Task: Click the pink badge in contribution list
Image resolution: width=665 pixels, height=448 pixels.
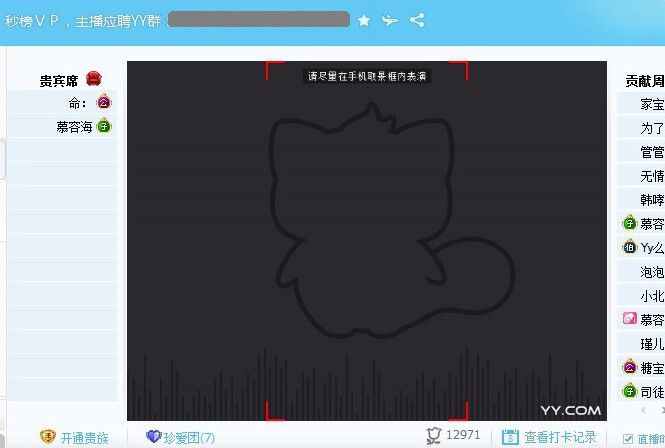Action: [x=629, y=318]
